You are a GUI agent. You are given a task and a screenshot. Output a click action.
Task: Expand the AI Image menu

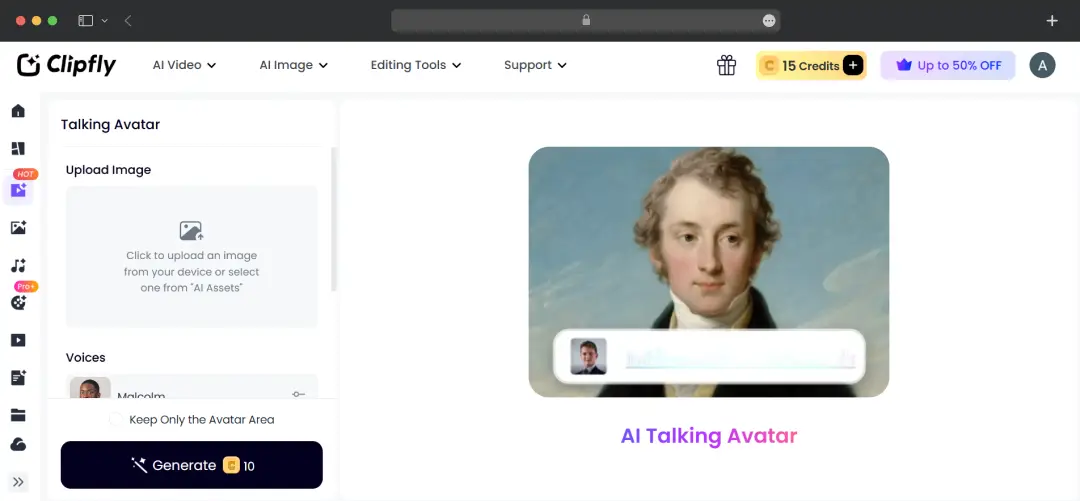pyautogui.click(x=293, y=65)
